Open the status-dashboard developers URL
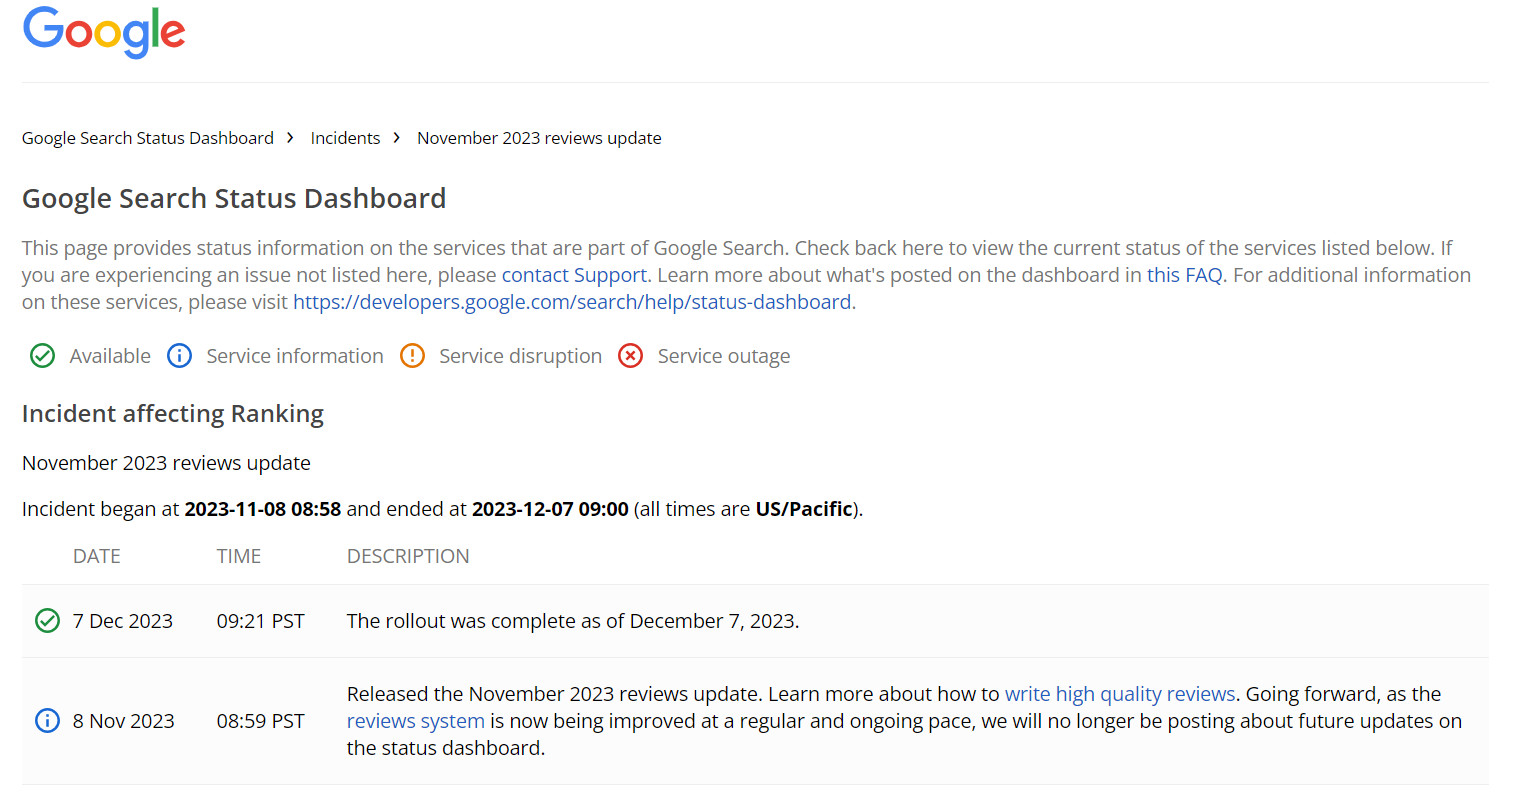This screenshot has width=1513, height=796. point(572,301)
